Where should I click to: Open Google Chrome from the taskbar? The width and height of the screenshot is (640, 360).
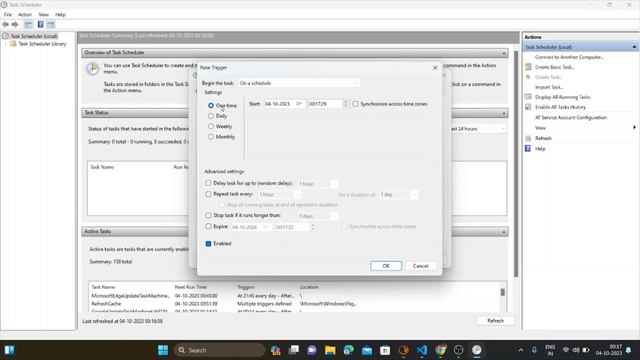(x=440, y=350)
